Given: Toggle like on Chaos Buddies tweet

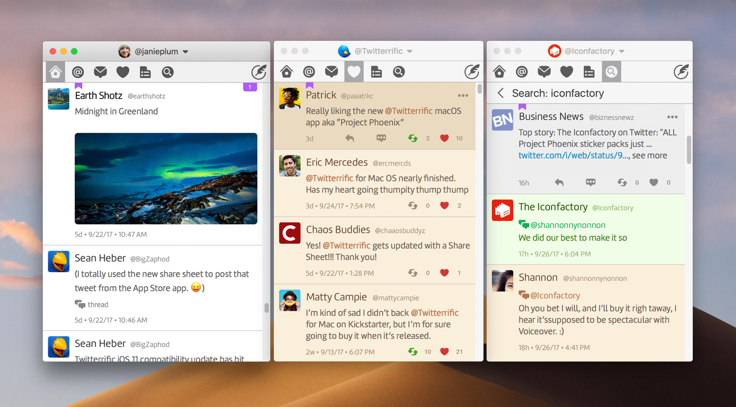Looking at the screenshot, I should pos(445,273).
